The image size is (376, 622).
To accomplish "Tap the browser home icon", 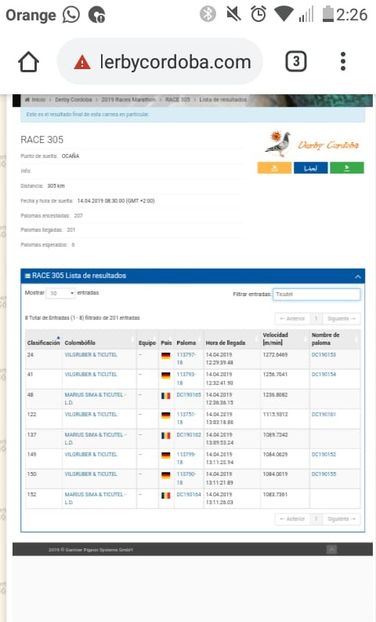I will pyautogui.click(x=29, y=62).
